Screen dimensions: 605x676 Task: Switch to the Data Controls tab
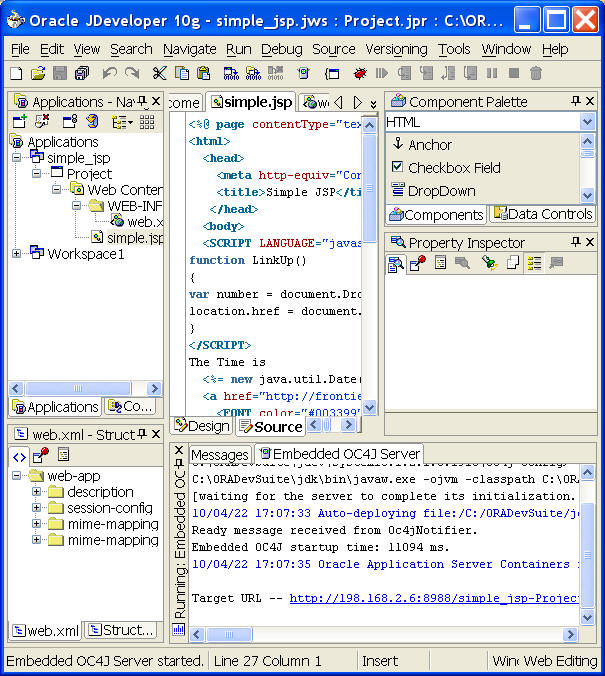pyautogui.click(x=543, y=214)
